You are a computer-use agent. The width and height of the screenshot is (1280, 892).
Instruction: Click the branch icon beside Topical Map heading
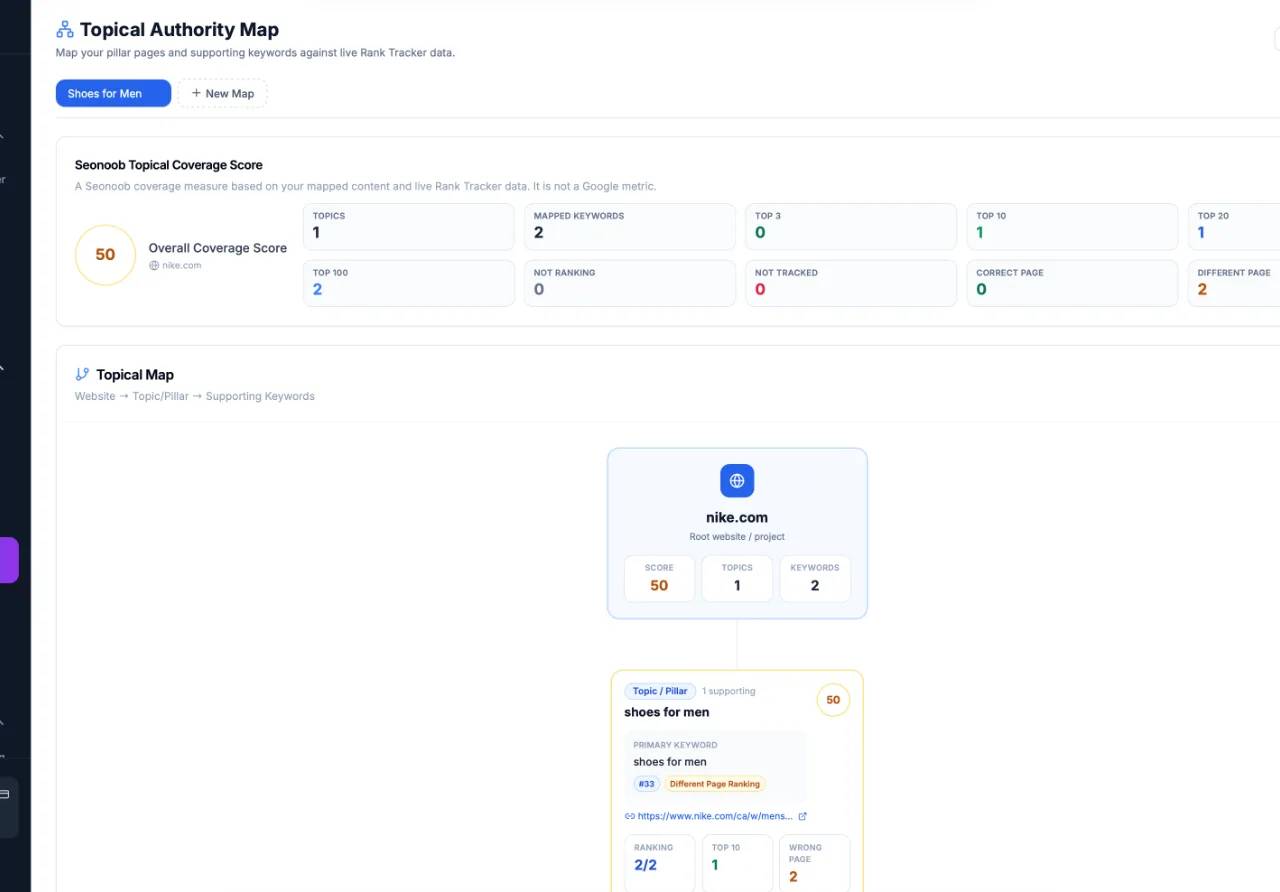82,374
